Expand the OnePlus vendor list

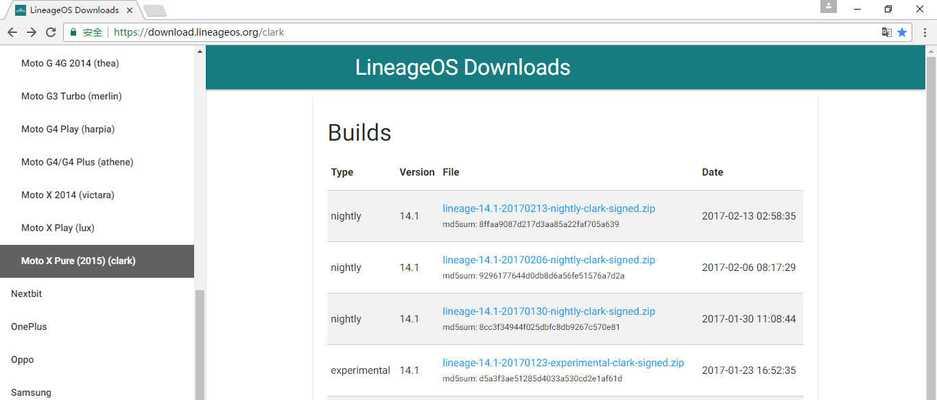[29, 326]
